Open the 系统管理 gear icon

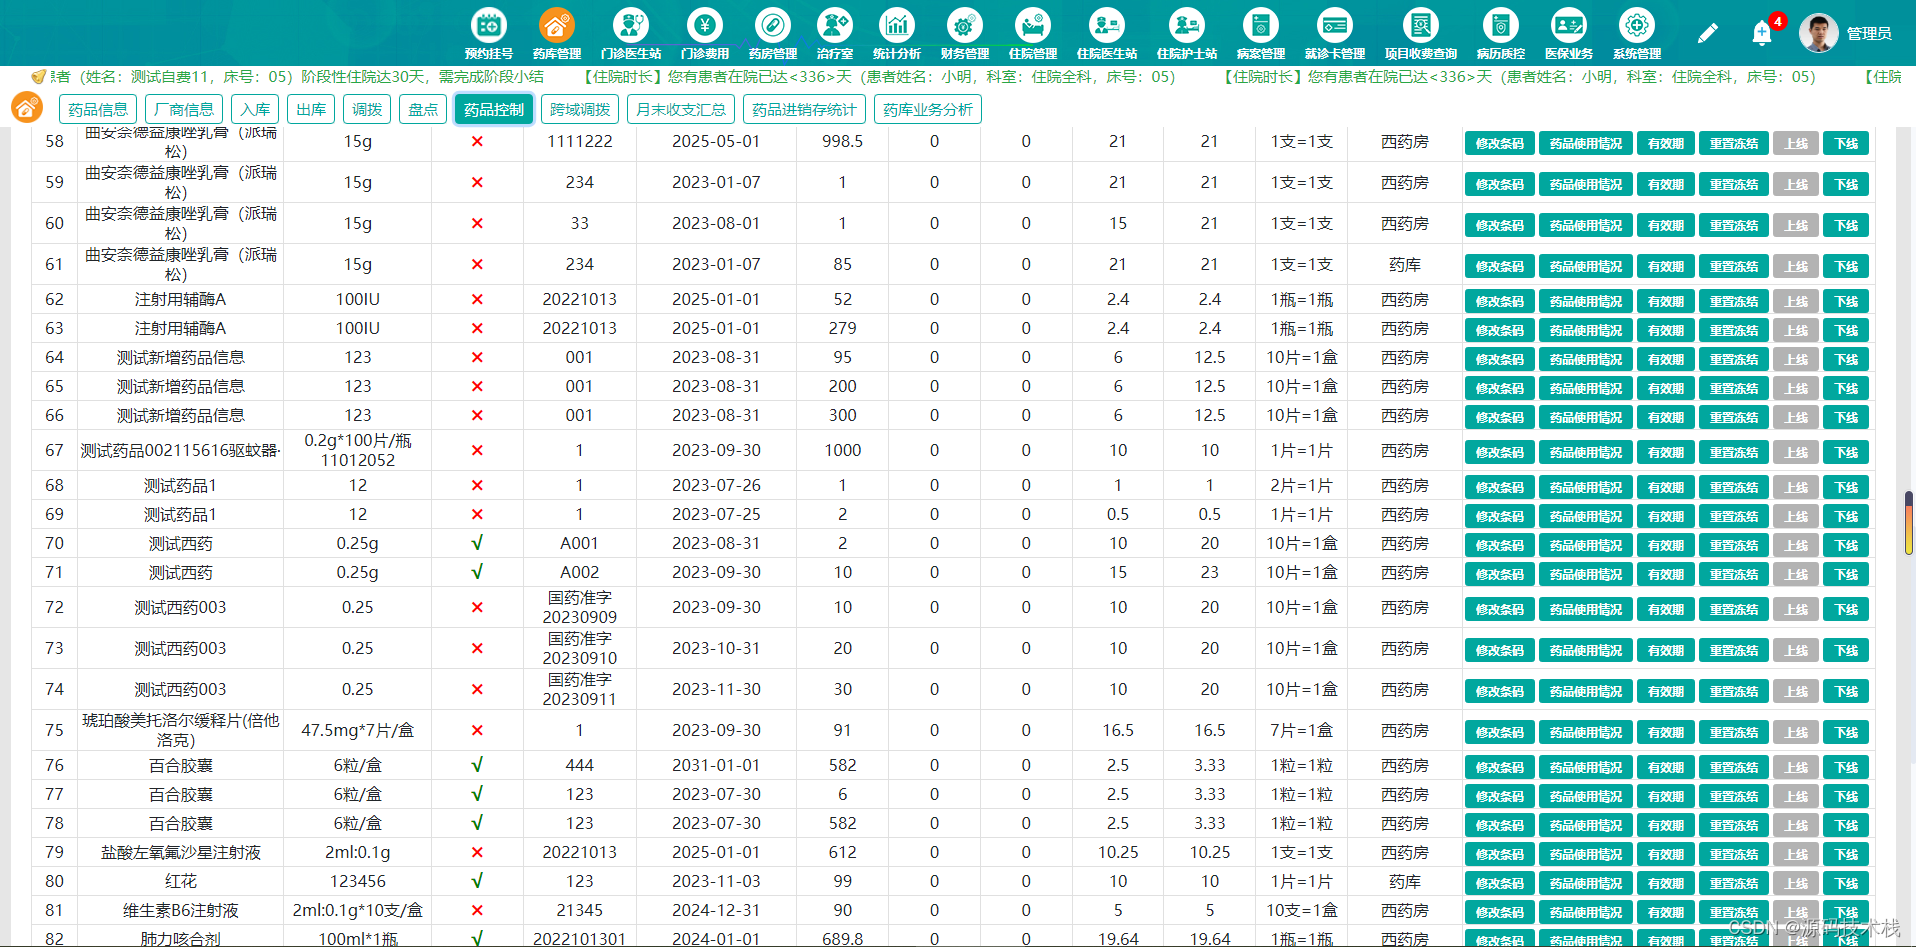click(x=1636, y=25)
